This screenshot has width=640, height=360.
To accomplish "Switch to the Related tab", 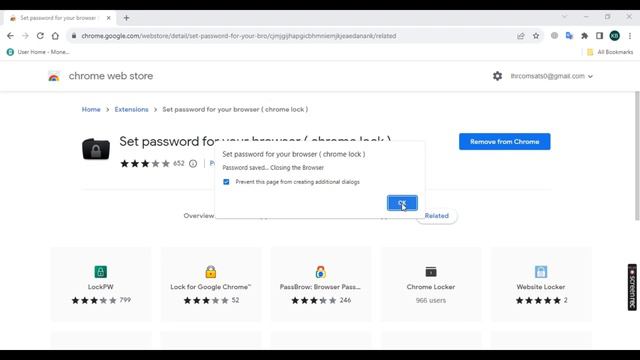I will pos(436,216).
